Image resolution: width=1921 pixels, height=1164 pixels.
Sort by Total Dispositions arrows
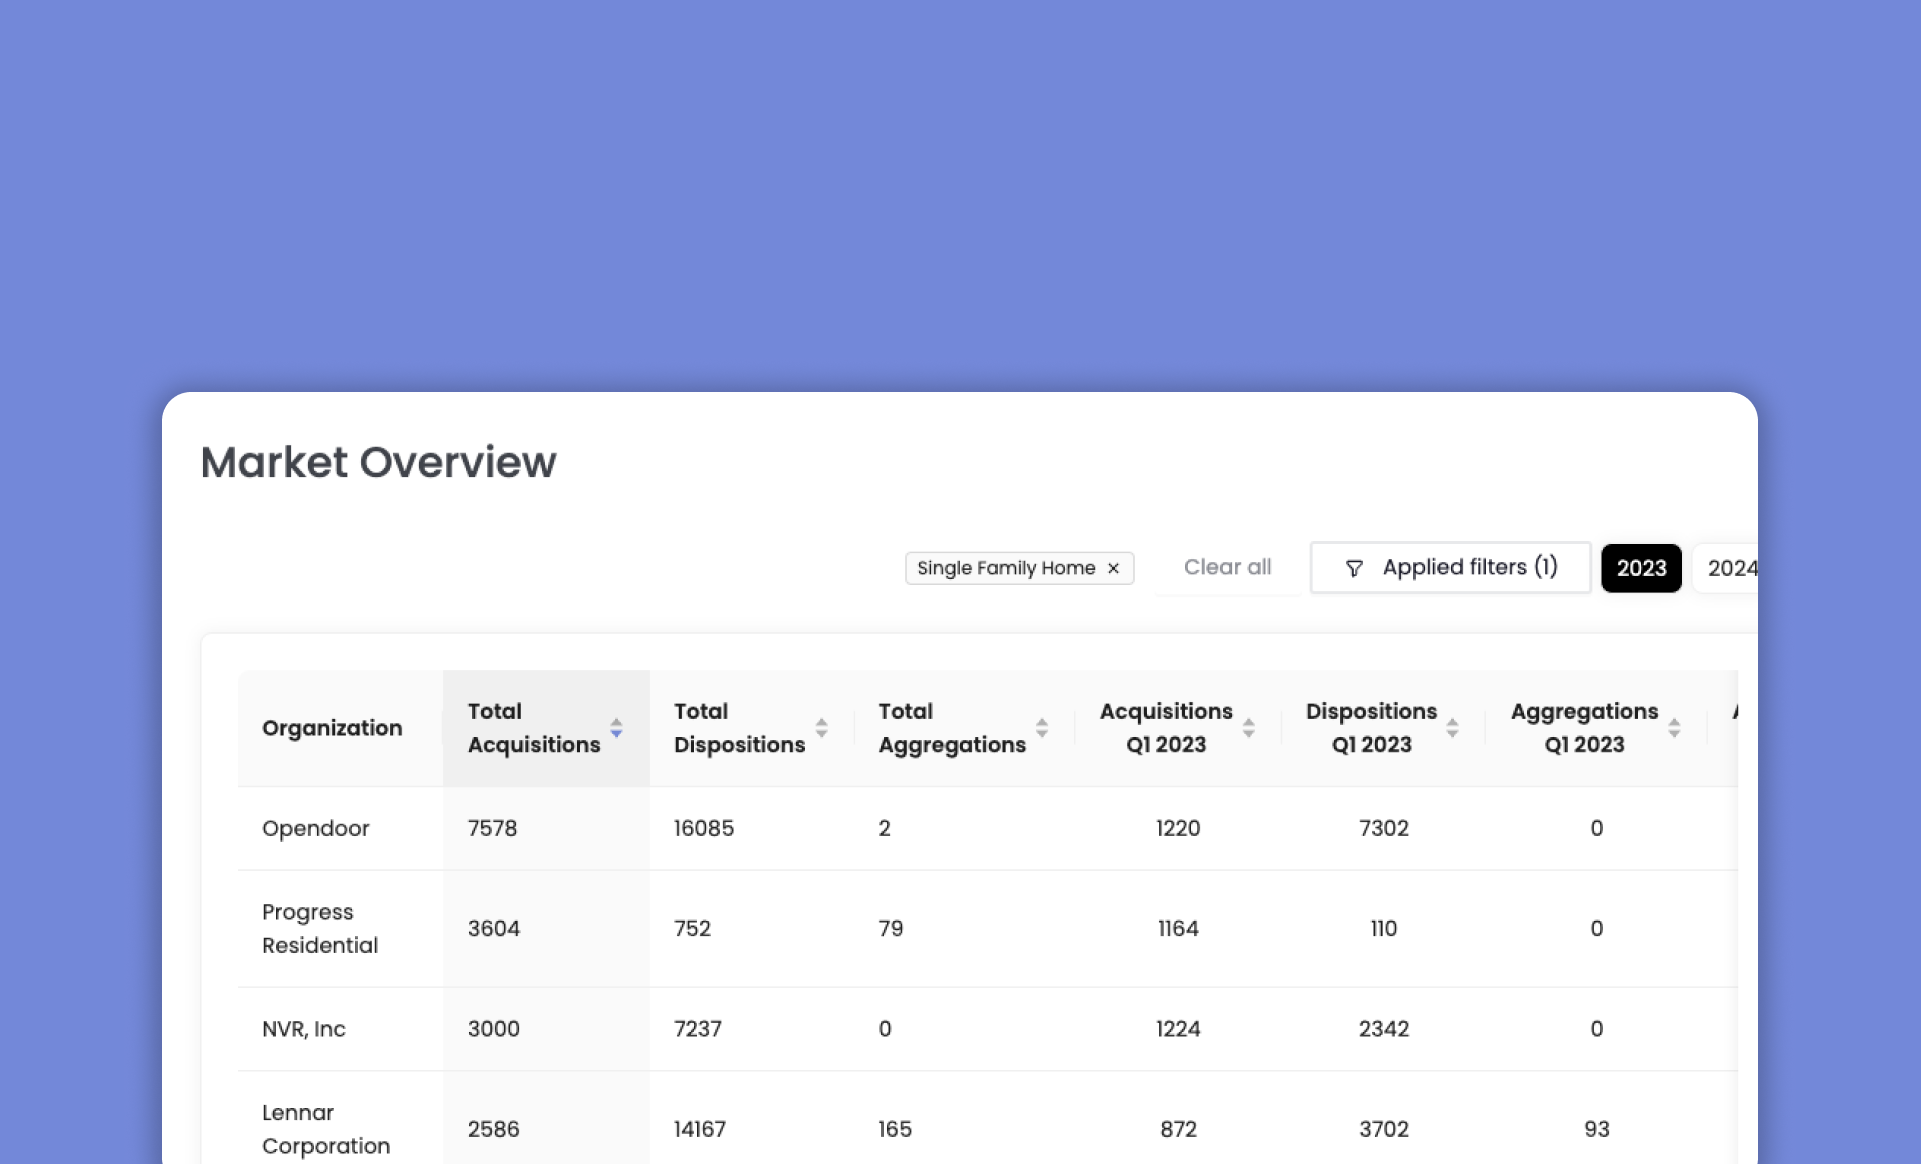coord(821,728)
